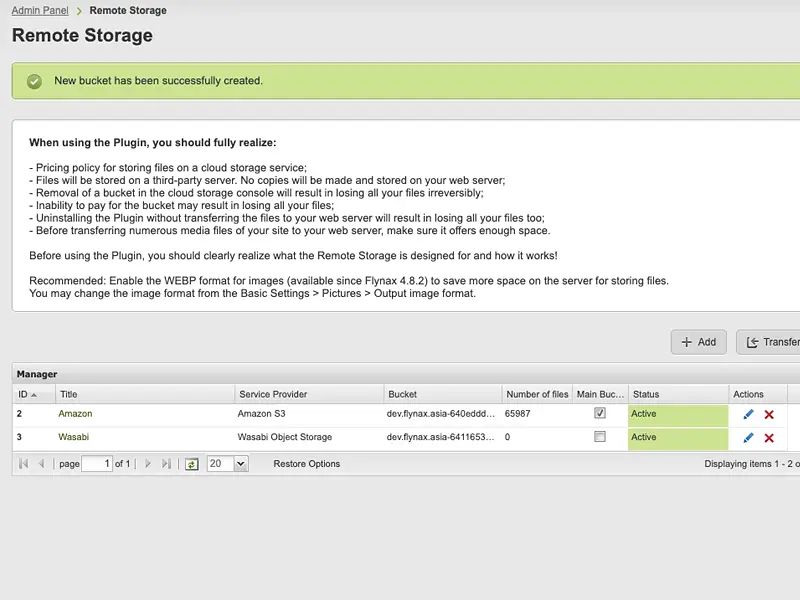Click the Transfer button
This screenshot has height=600, width=800.
[x=768, y=342]
